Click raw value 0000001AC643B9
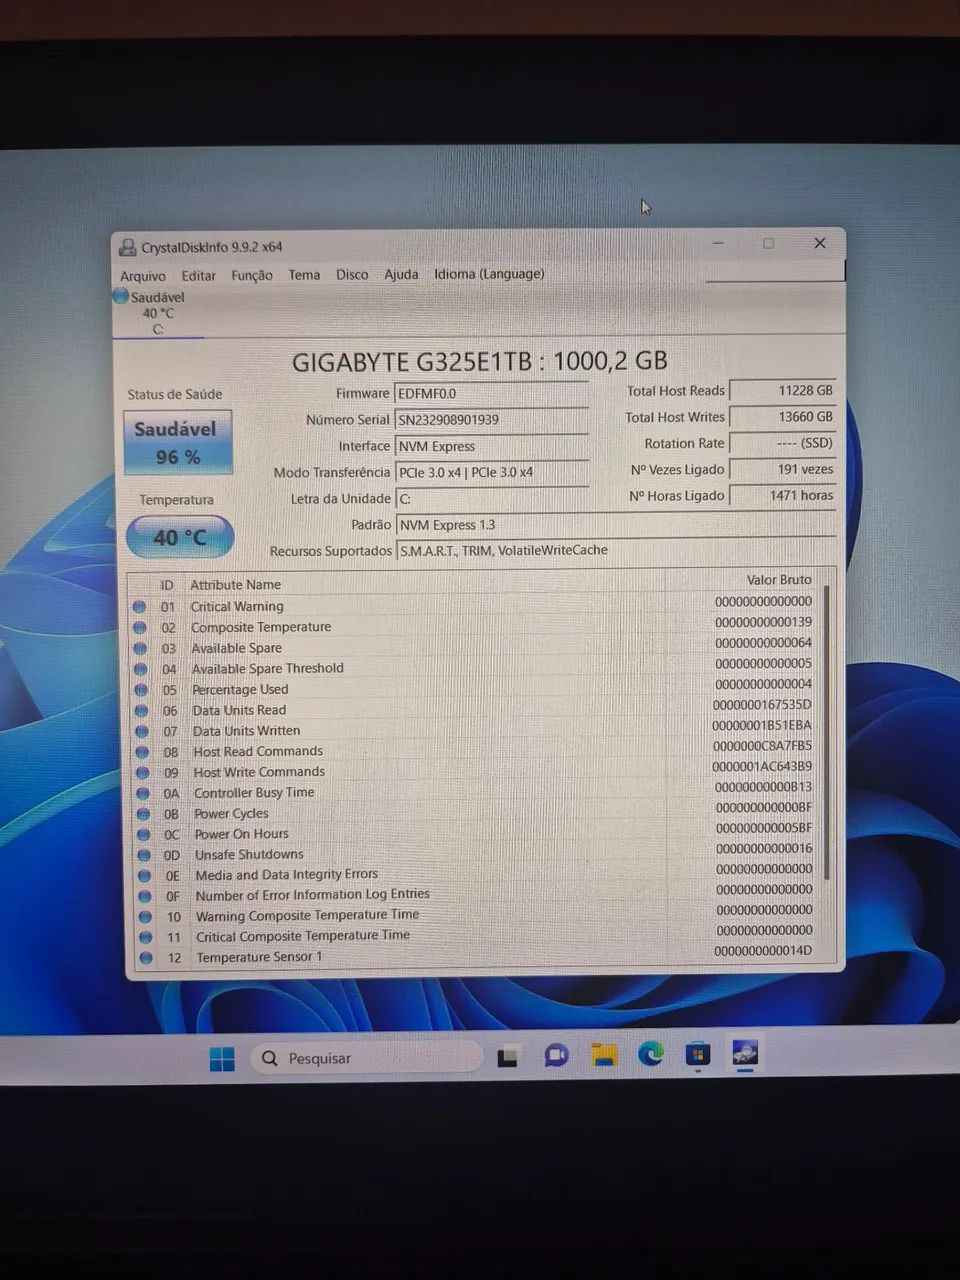The height and width of the screenshot is (1280, 960). pyautogui.click(x=762, y=766)
